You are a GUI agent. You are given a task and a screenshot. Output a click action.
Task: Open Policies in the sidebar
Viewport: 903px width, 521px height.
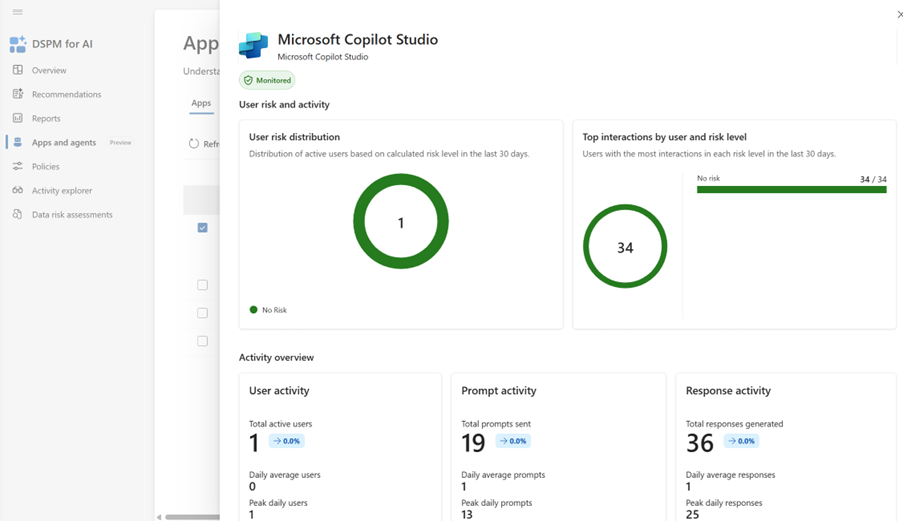click(45, 166)
